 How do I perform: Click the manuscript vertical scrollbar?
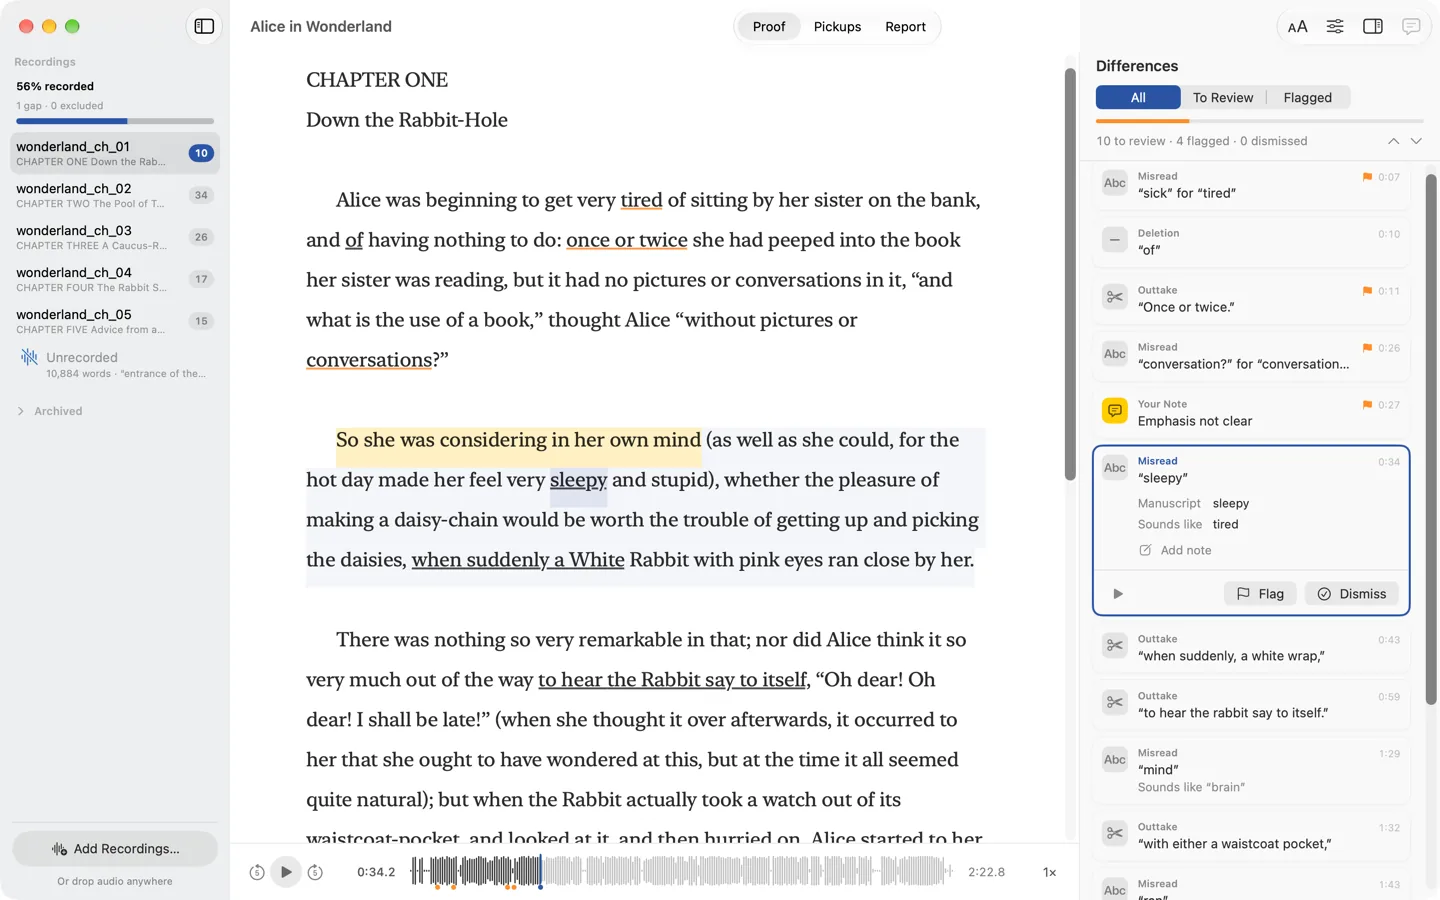(1070, 275)
